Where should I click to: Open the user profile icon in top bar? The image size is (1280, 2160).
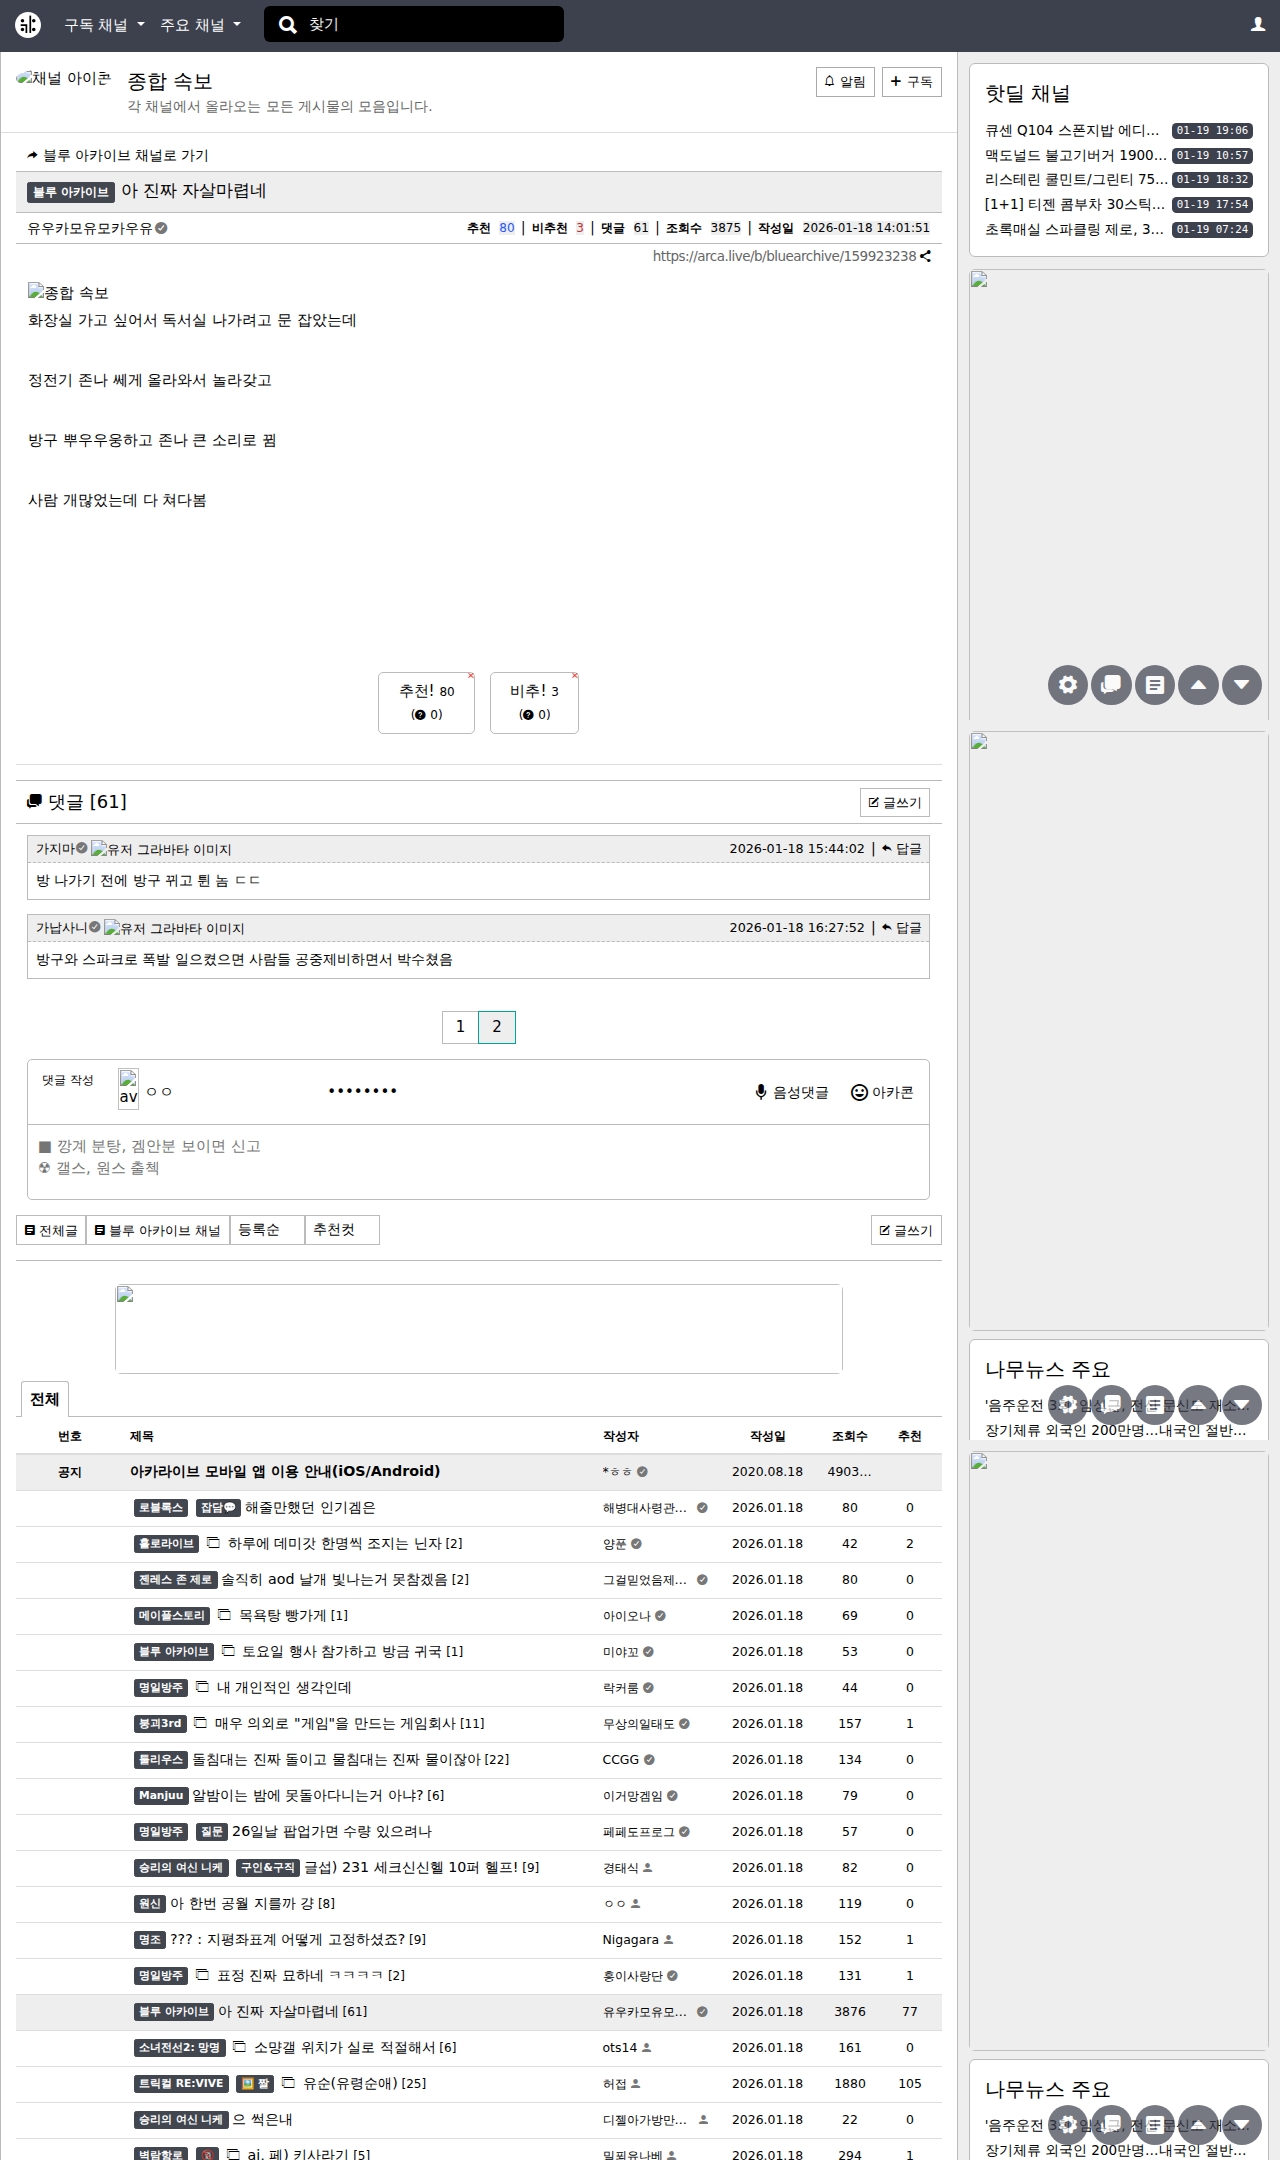pos(1258,25)
